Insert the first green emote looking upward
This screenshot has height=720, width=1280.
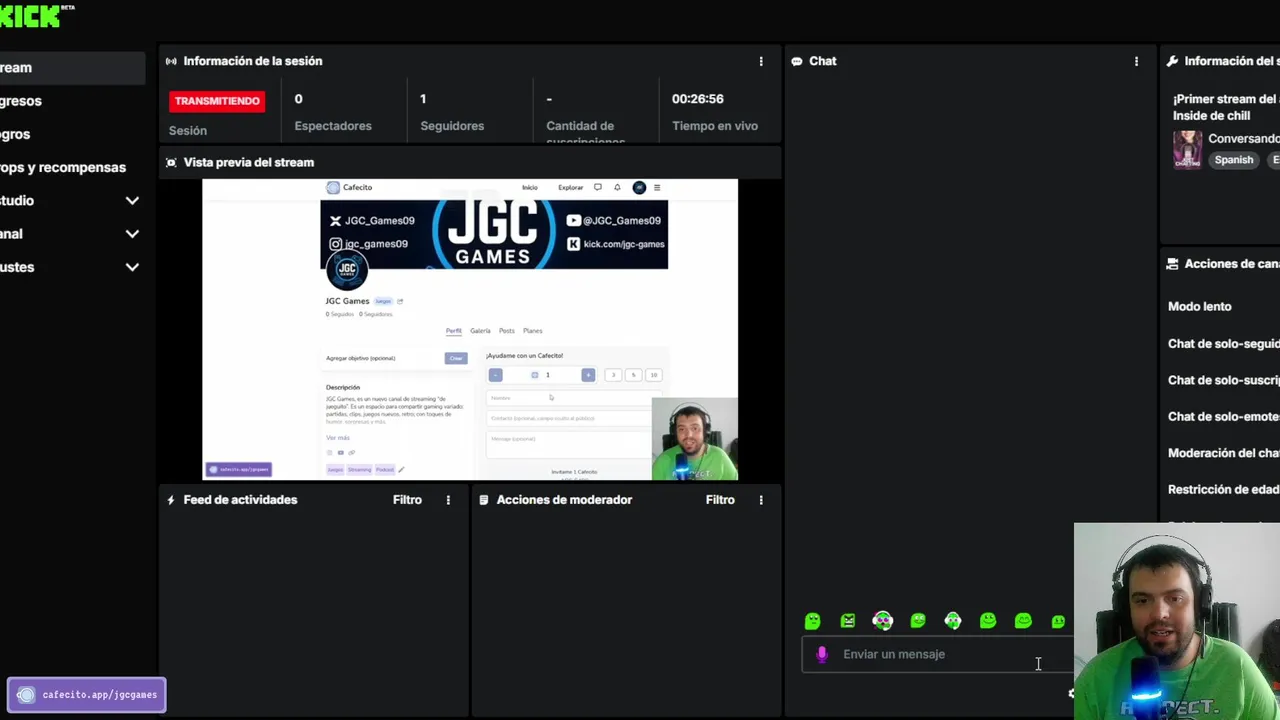click(812, 621)
